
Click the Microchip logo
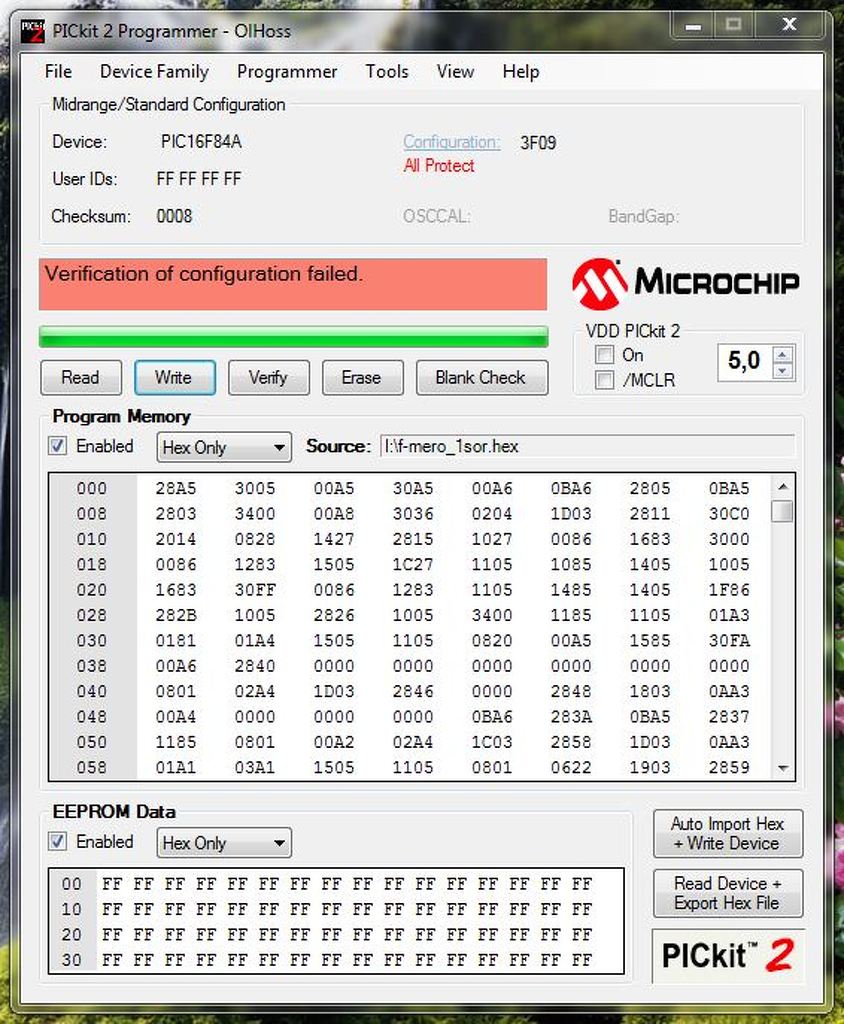[685, 283]
